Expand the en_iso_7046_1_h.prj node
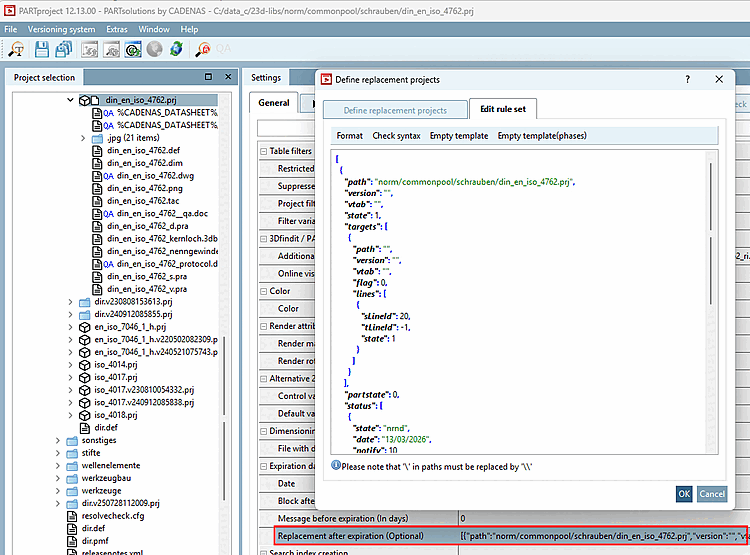Viewport: 750px width, 555px height. [70, 327]
